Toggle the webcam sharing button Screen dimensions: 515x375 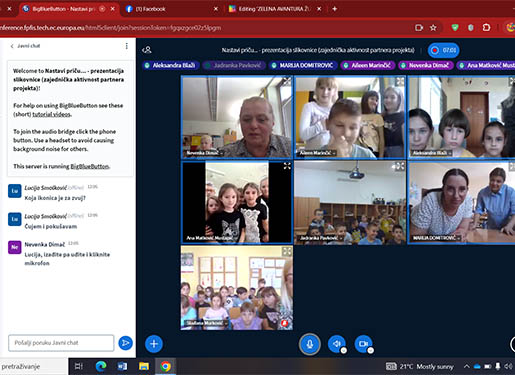pyautogui.click(x=363, y=343)
